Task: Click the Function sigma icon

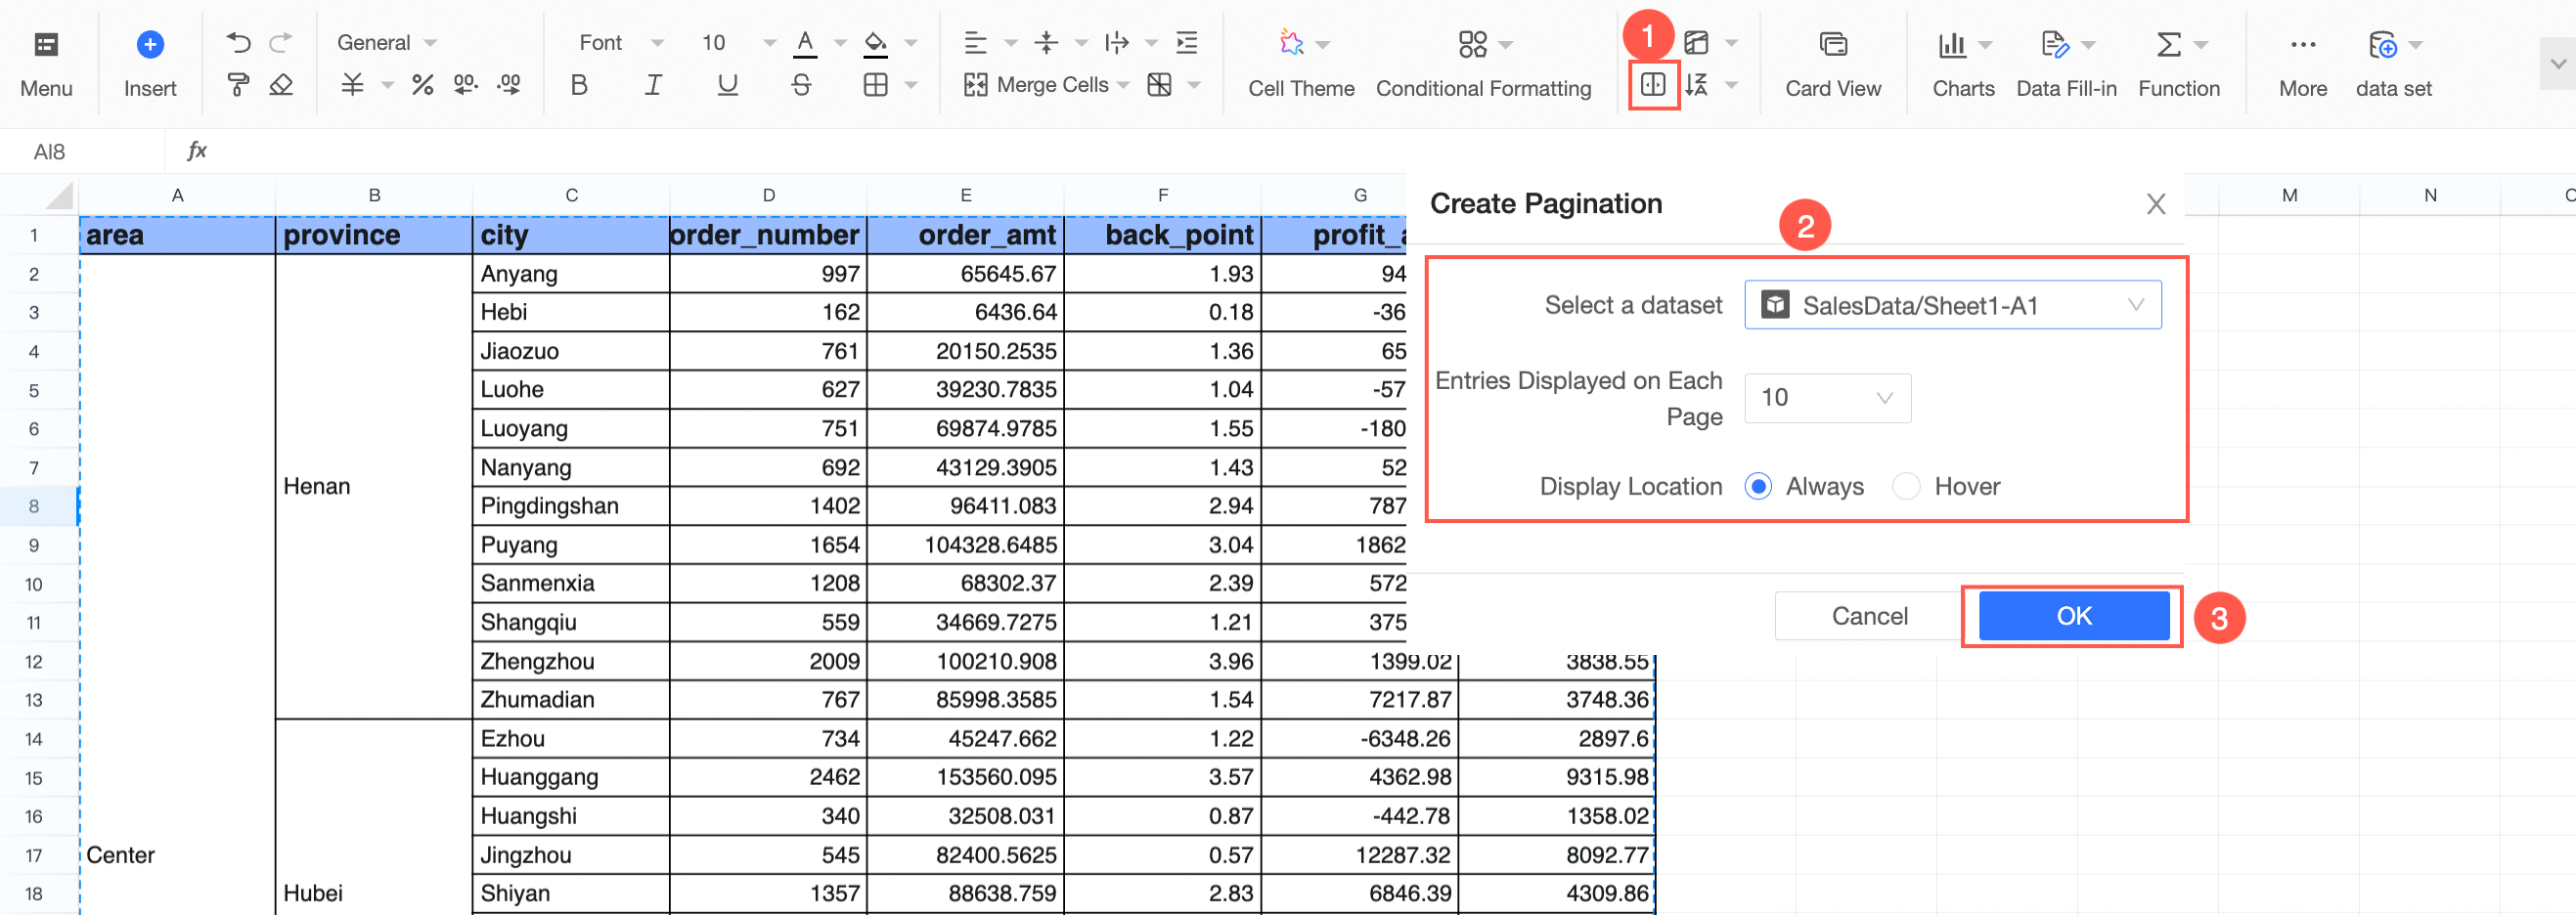Action: [x=2168, y=44]
